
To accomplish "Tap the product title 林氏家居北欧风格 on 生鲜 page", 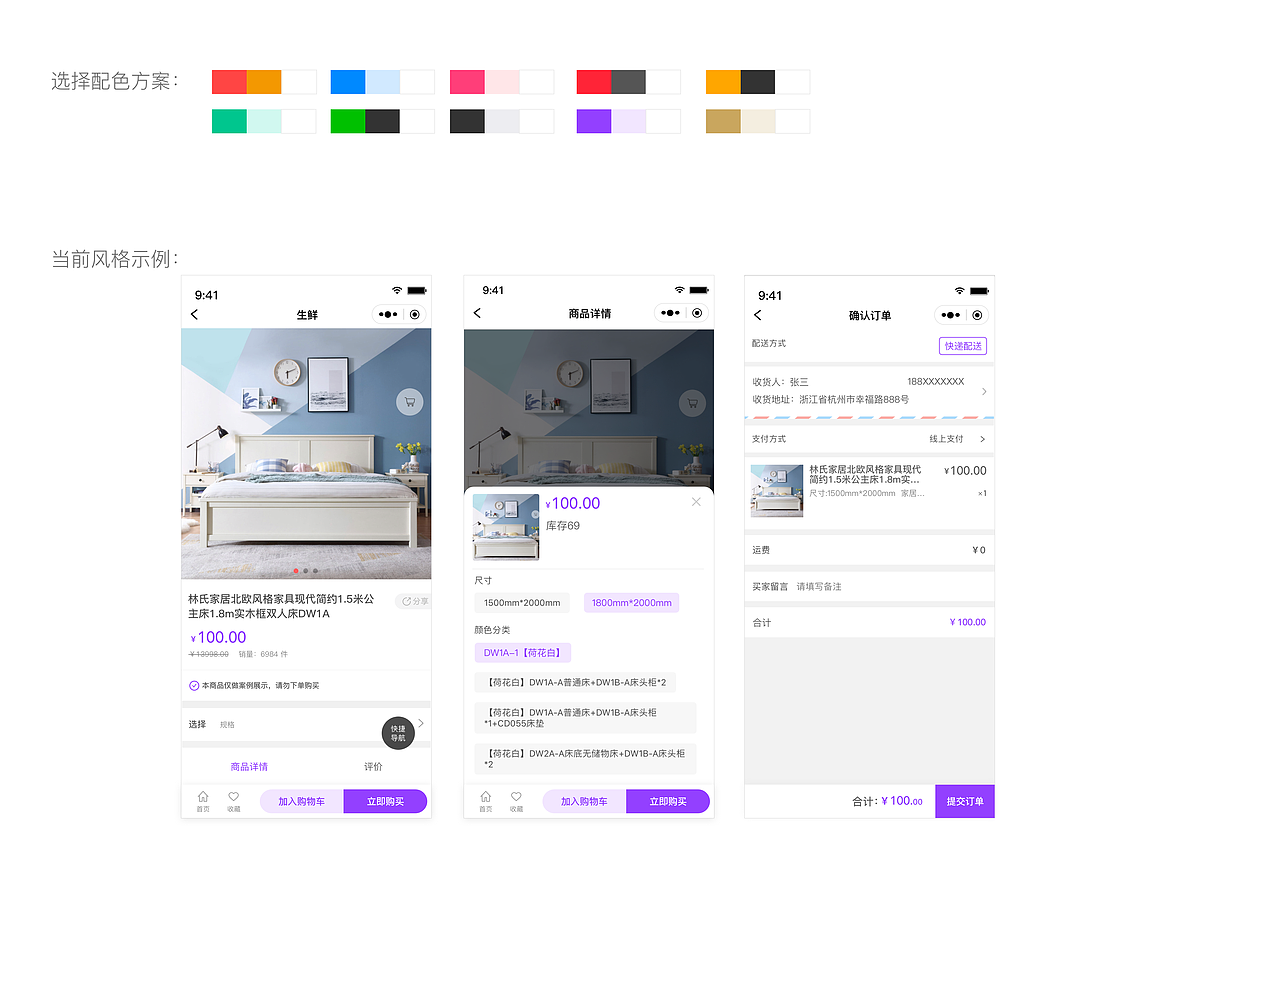I will (x=281, y=606).
